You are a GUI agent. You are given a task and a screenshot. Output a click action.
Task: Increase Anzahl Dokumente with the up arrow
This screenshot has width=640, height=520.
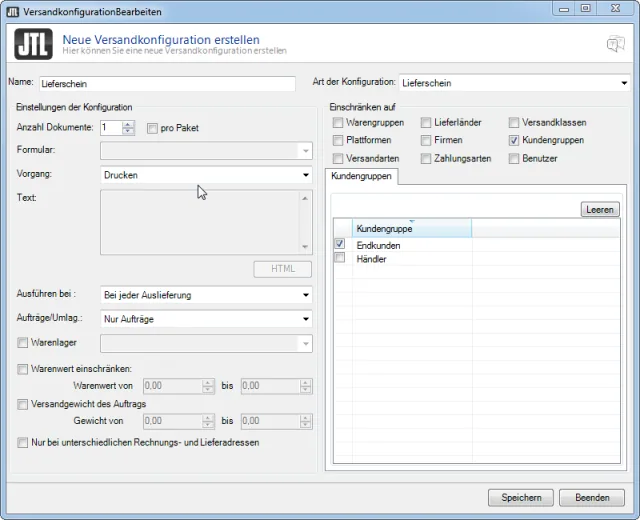pos(128,124)
